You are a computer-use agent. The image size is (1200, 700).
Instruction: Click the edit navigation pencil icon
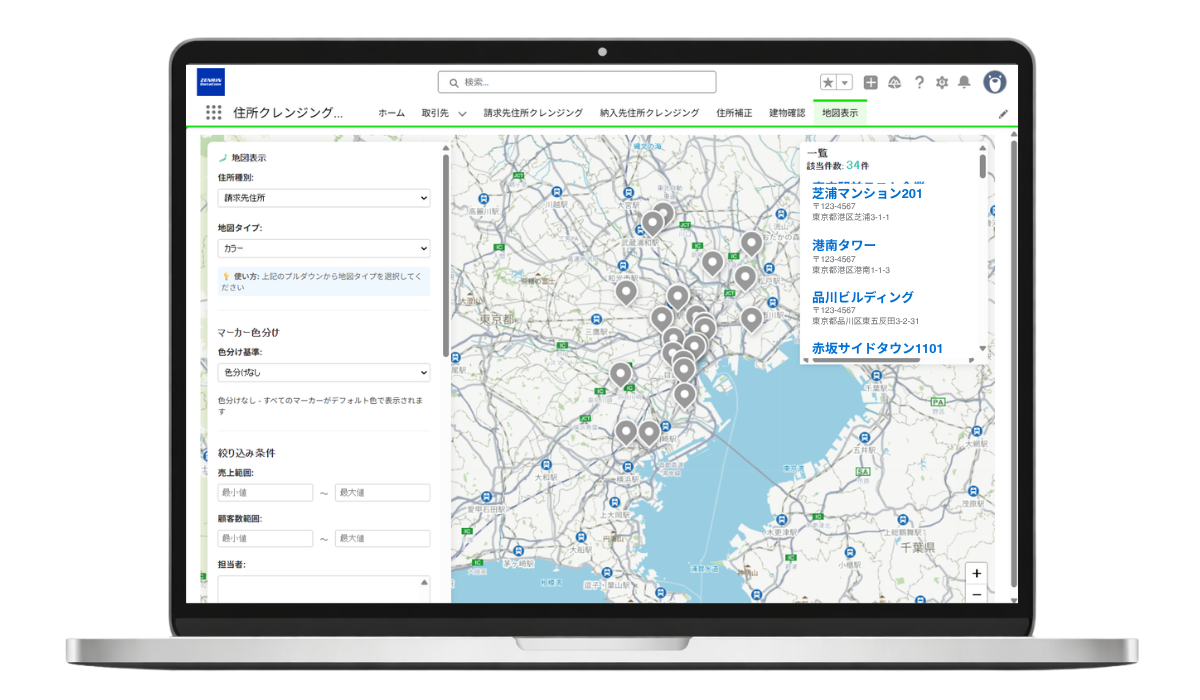(1003, 114)
